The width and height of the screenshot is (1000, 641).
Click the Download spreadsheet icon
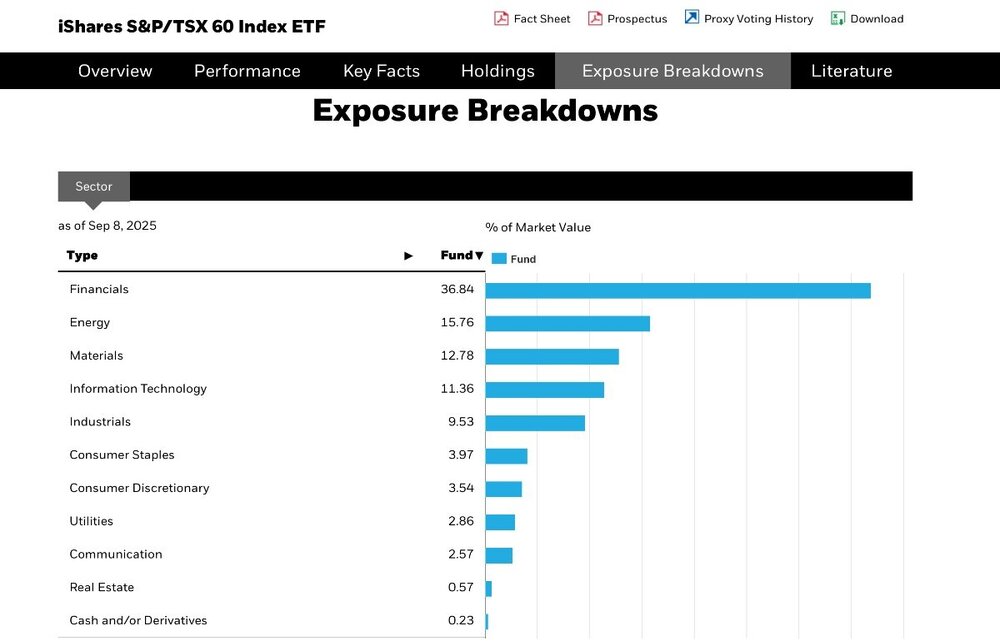pos(837,18)
